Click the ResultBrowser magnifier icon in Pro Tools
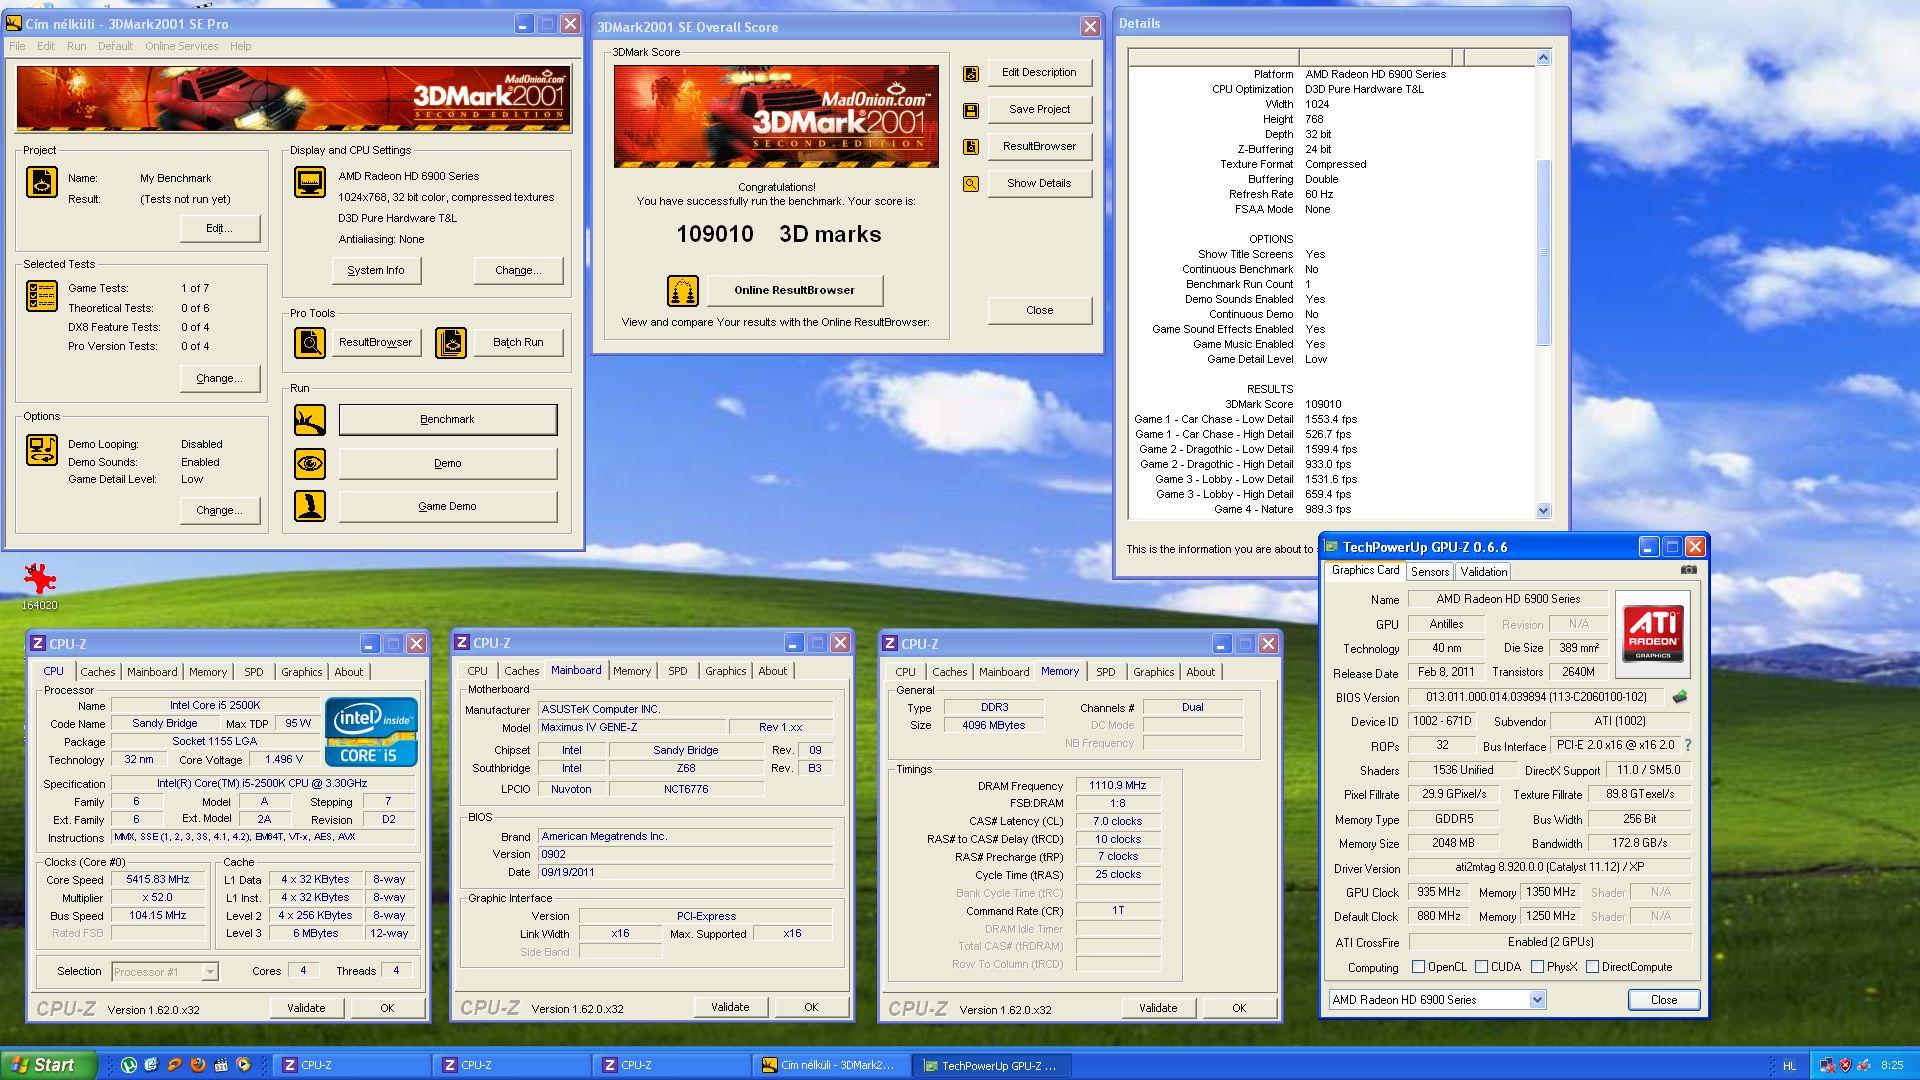The width and height of the screenshot is (1920, 1080). tap(310, 343)
